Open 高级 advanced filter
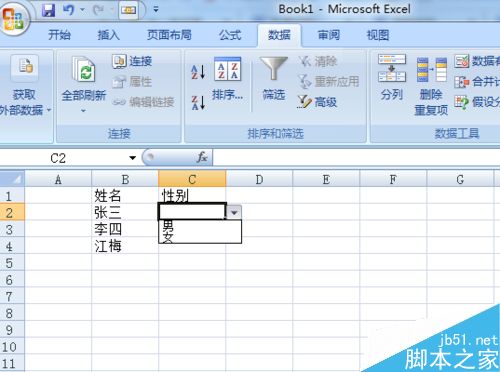Image resolution: width=500 pixels, height=372 pixels. [x=317, y=102]
